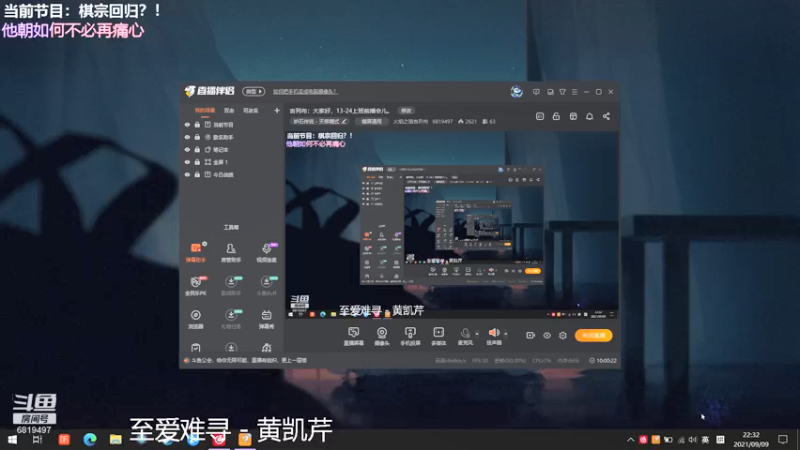Open the notification bell icon

pyautogui.click(x=589, y=116)
